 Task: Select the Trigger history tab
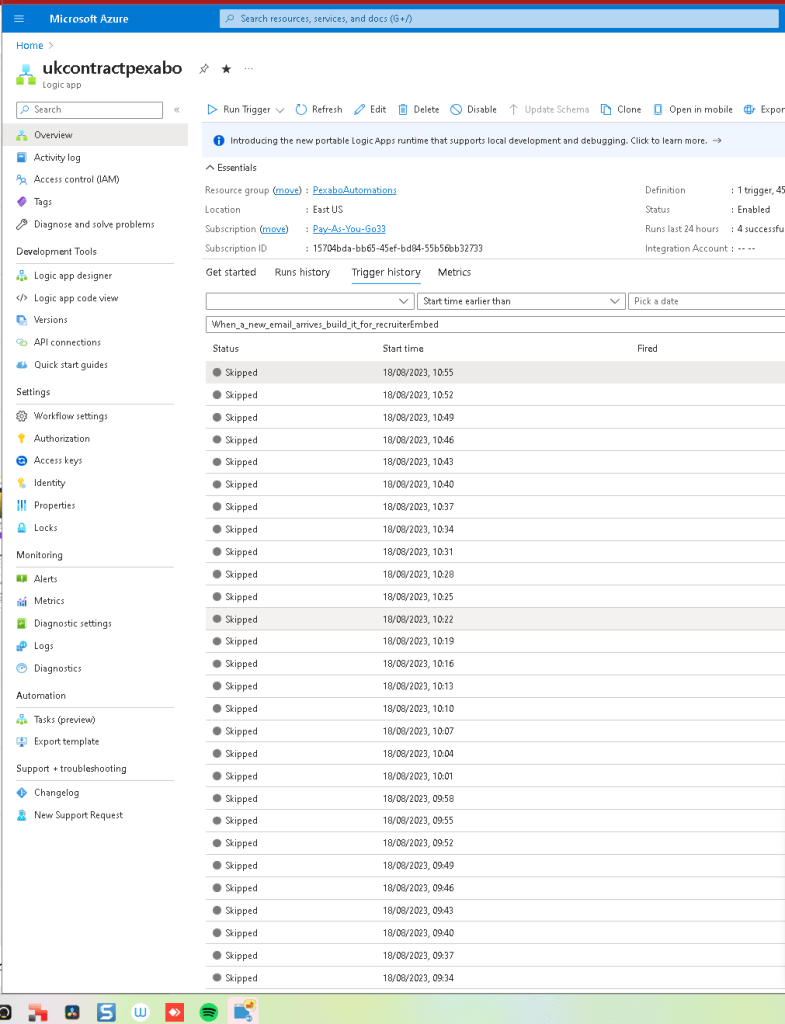point(386,272)
